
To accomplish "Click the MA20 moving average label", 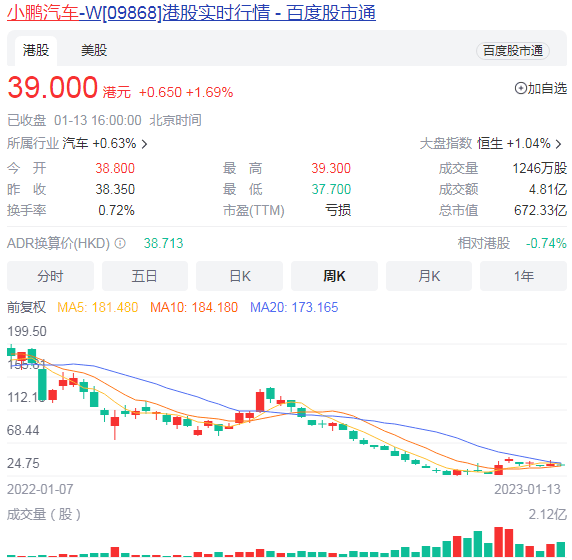I will click(294, 308).
